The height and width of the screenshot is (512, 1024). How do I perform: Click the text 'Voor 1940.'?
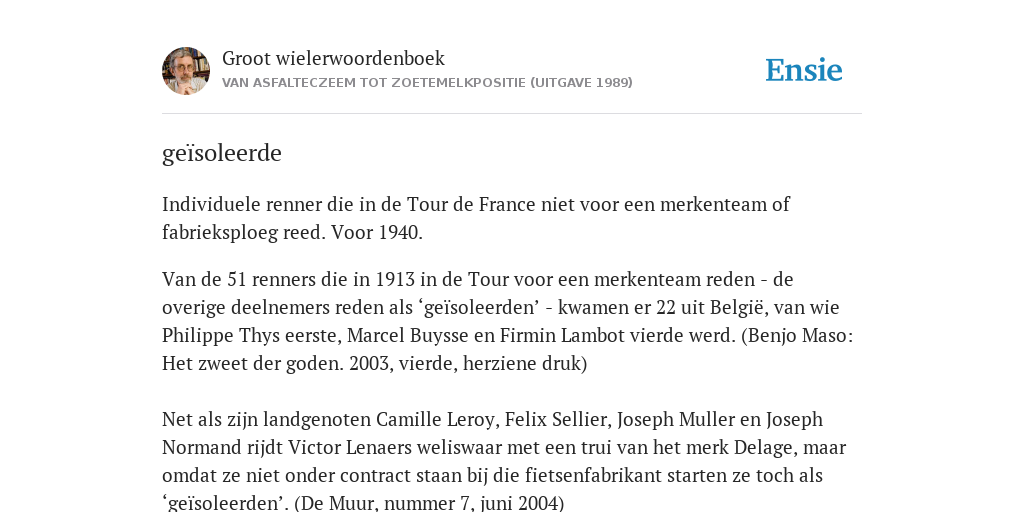click(x=377, y=232)
